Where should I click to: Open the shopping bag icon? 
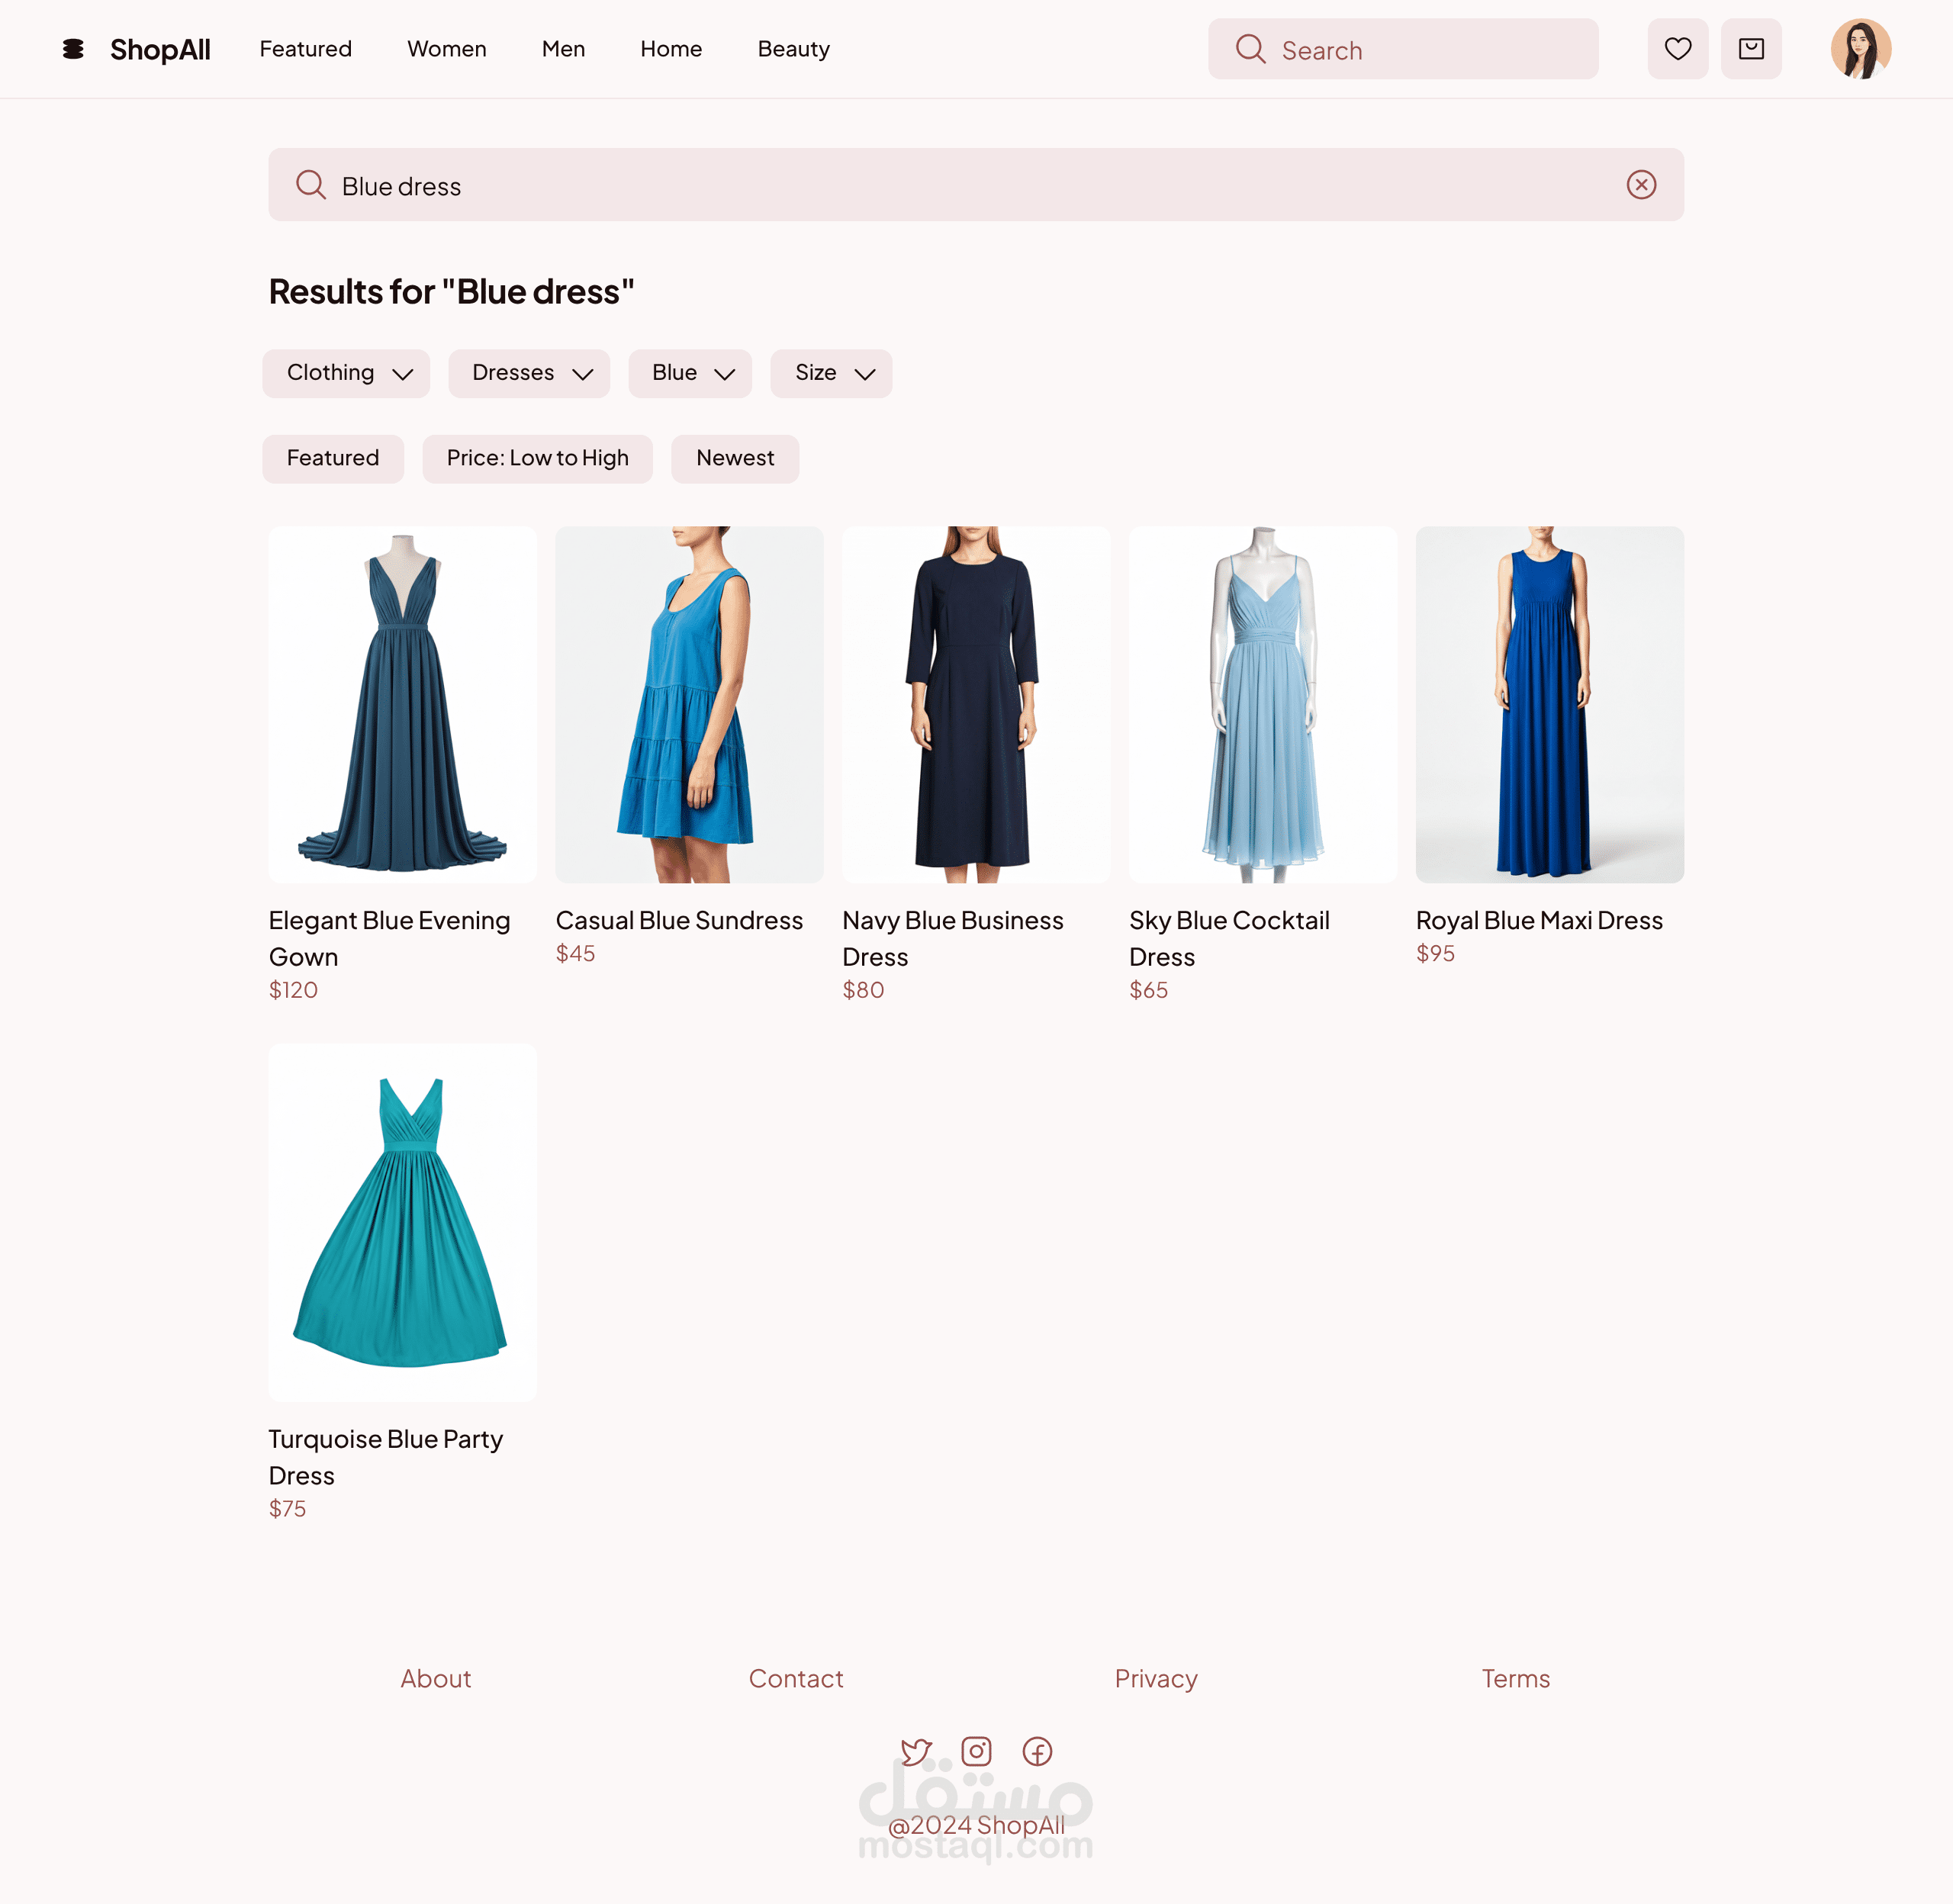[1751, 49]
